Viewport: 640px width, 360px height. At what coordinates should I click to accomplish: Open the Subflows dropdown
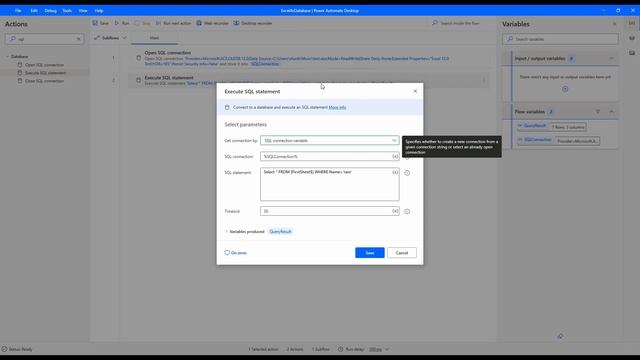110,38
